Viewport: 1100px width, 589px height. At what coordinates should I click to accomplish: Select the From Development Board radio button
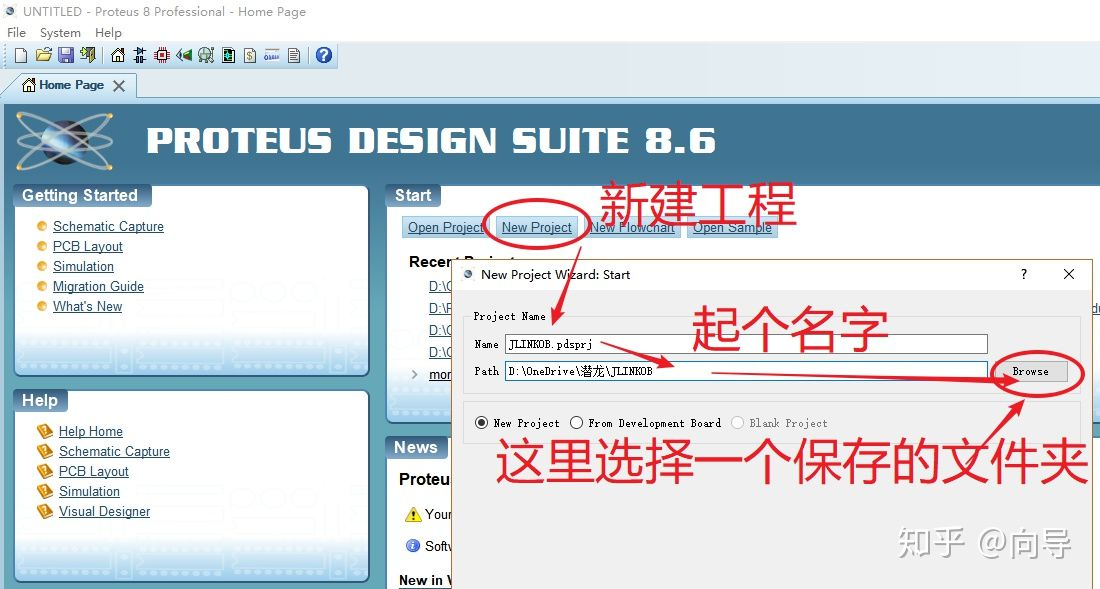(x=576, y=423)
